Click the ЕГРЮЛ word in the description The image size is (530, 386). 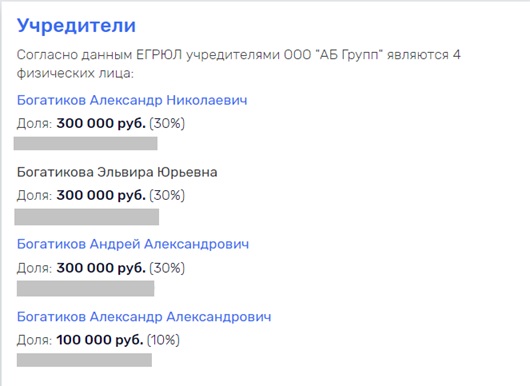pos(159,55)
